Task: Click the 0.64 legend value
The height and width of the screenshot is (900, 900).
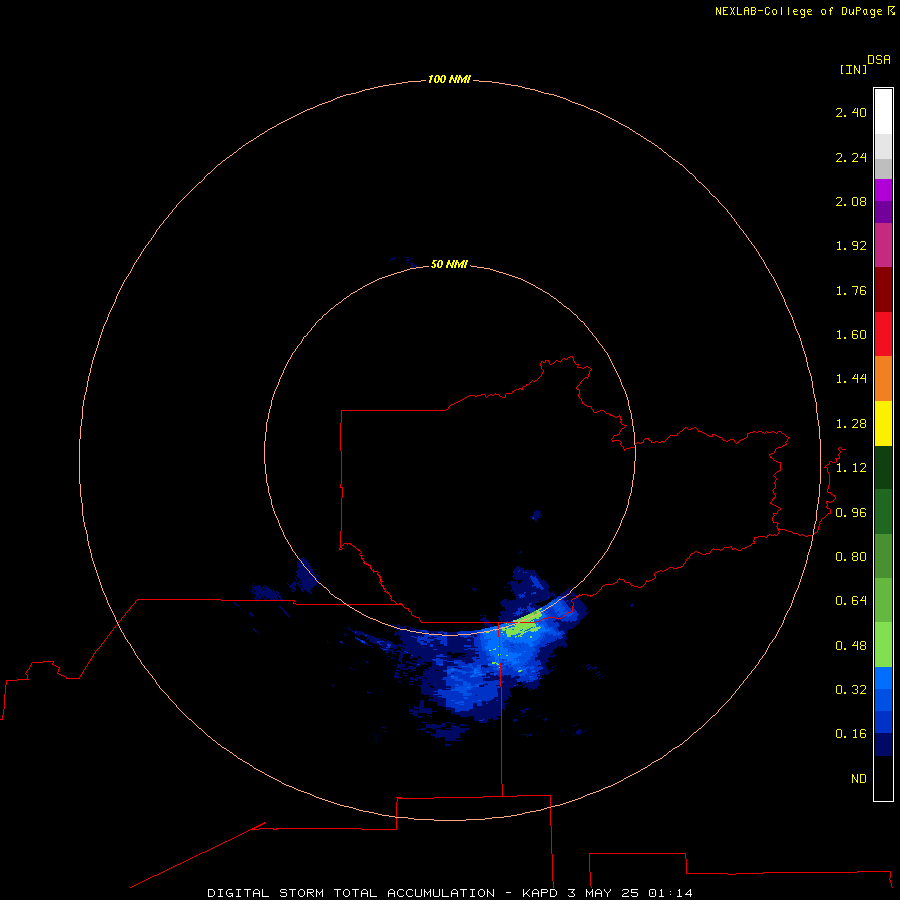Action: pos(851,601)
